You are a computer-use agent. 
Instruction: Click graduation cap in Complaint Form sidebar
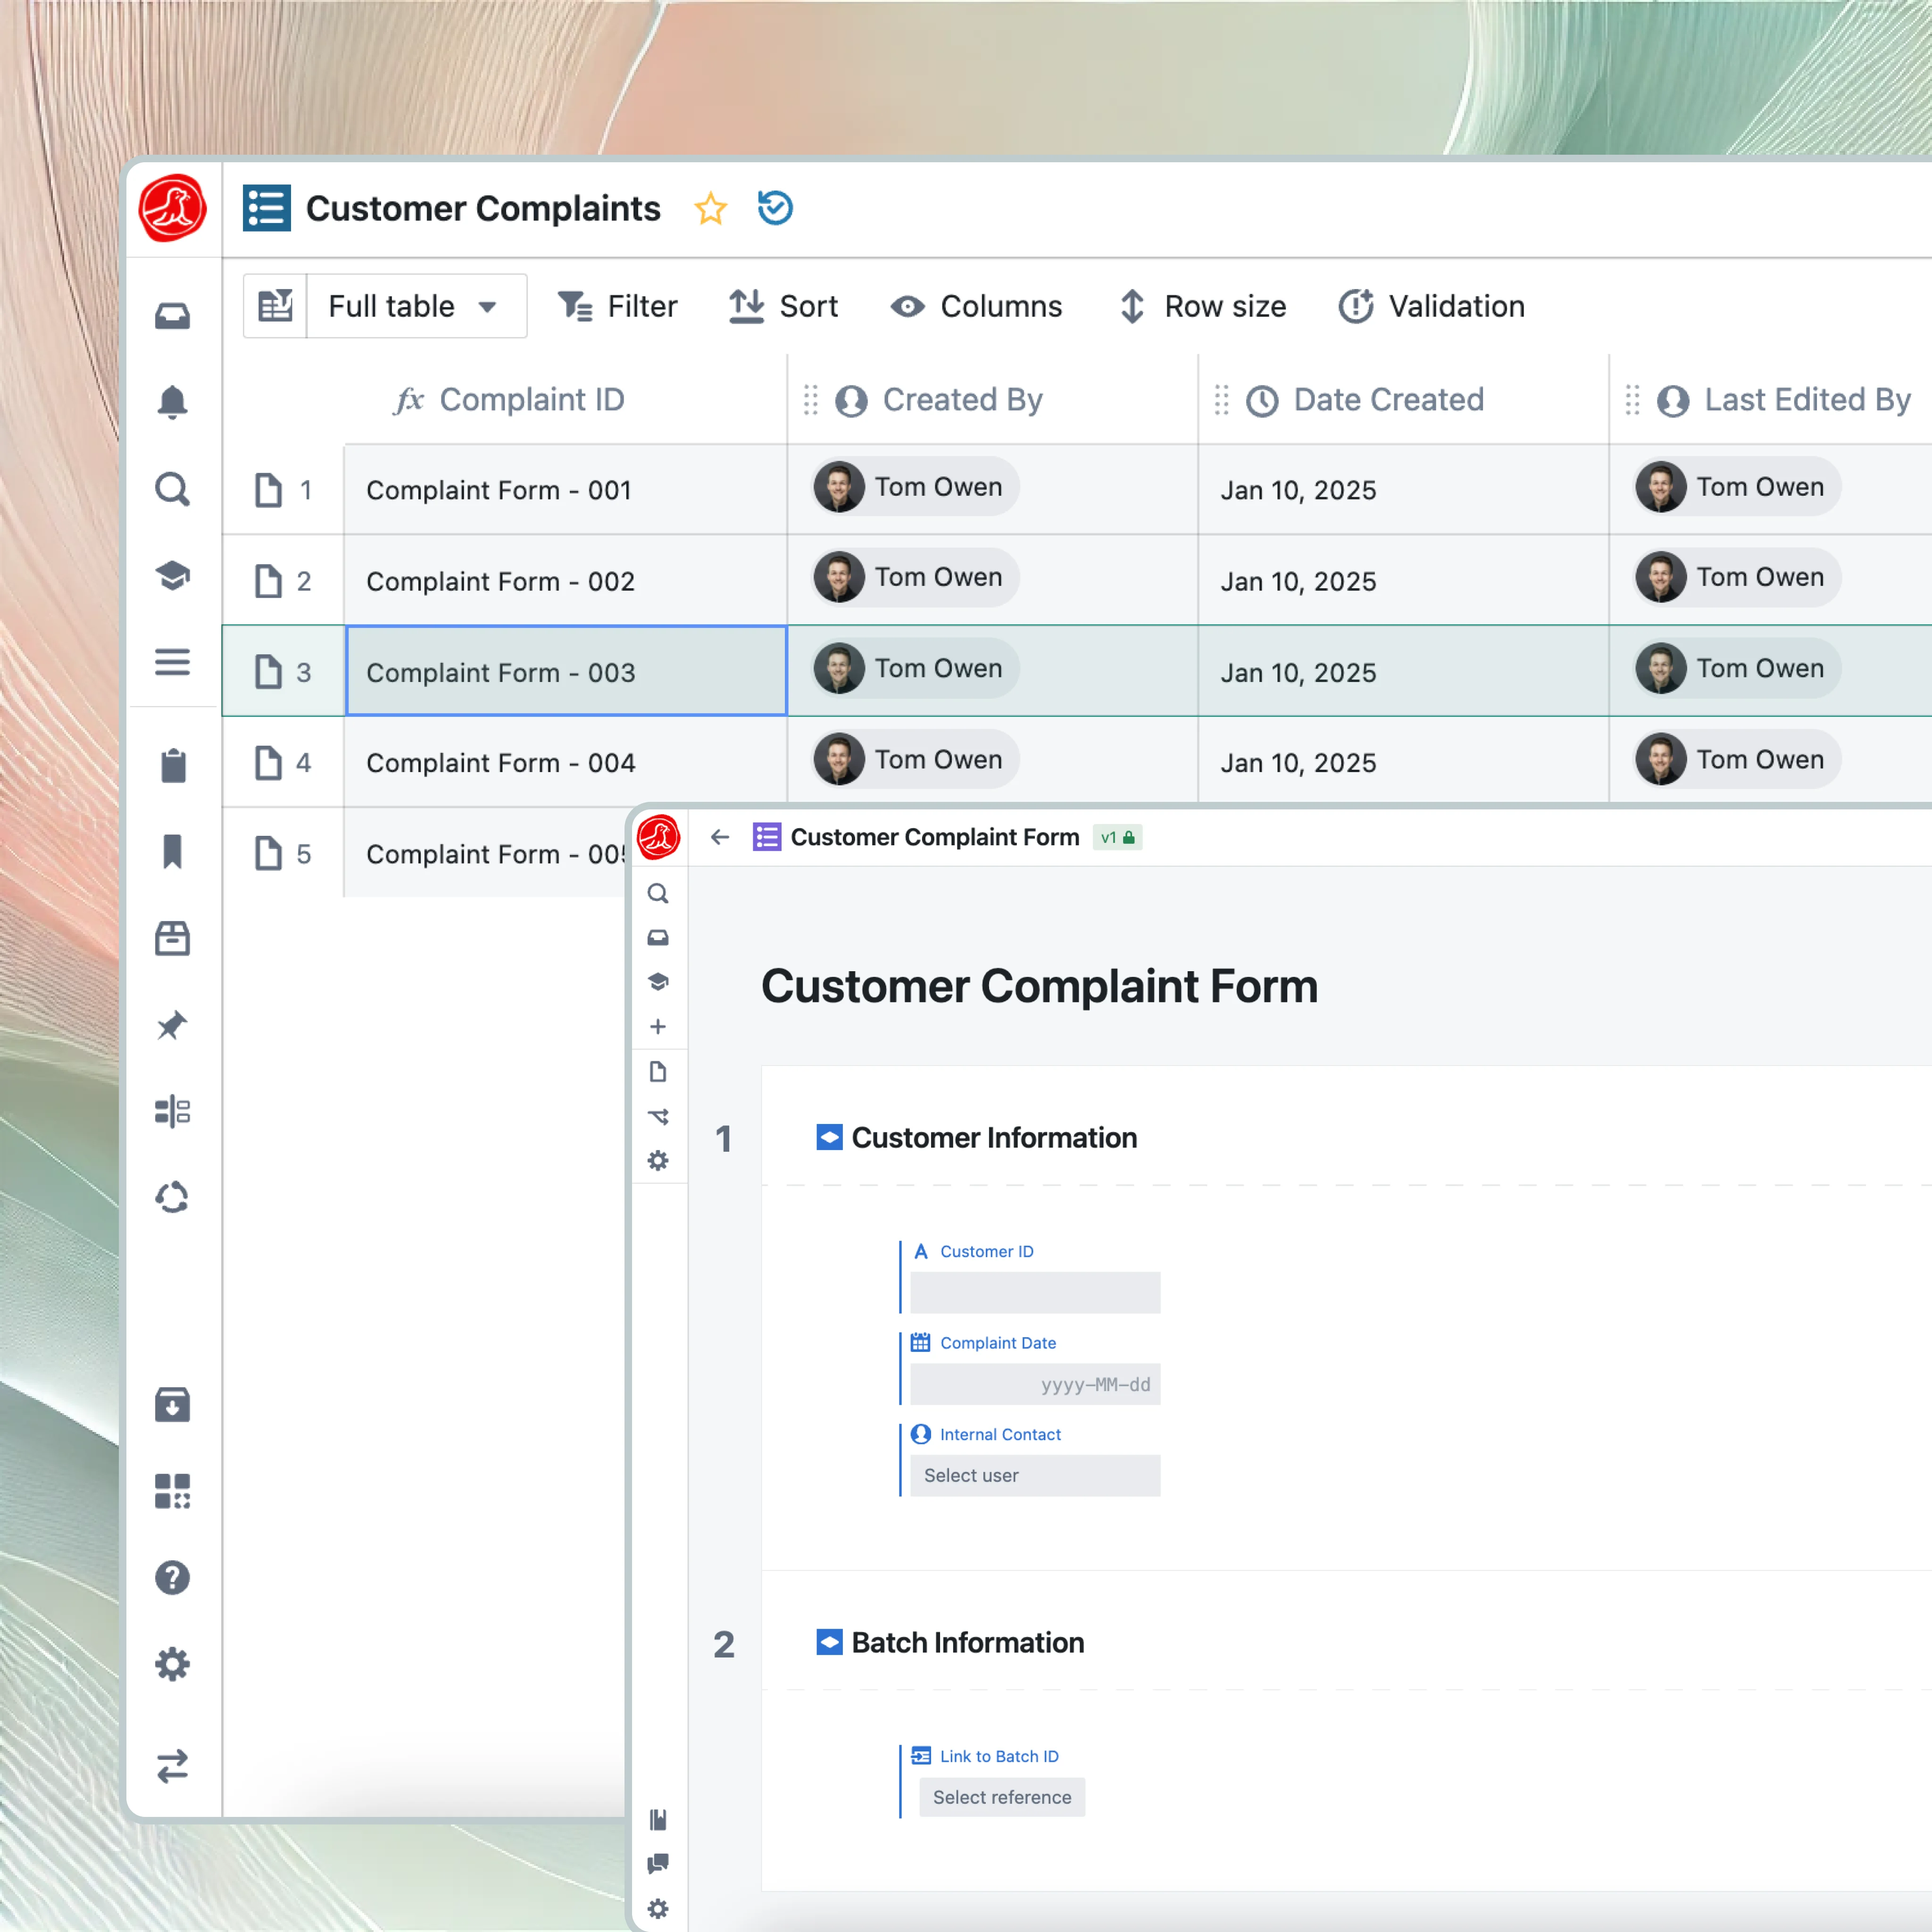(x=658, y=982)
